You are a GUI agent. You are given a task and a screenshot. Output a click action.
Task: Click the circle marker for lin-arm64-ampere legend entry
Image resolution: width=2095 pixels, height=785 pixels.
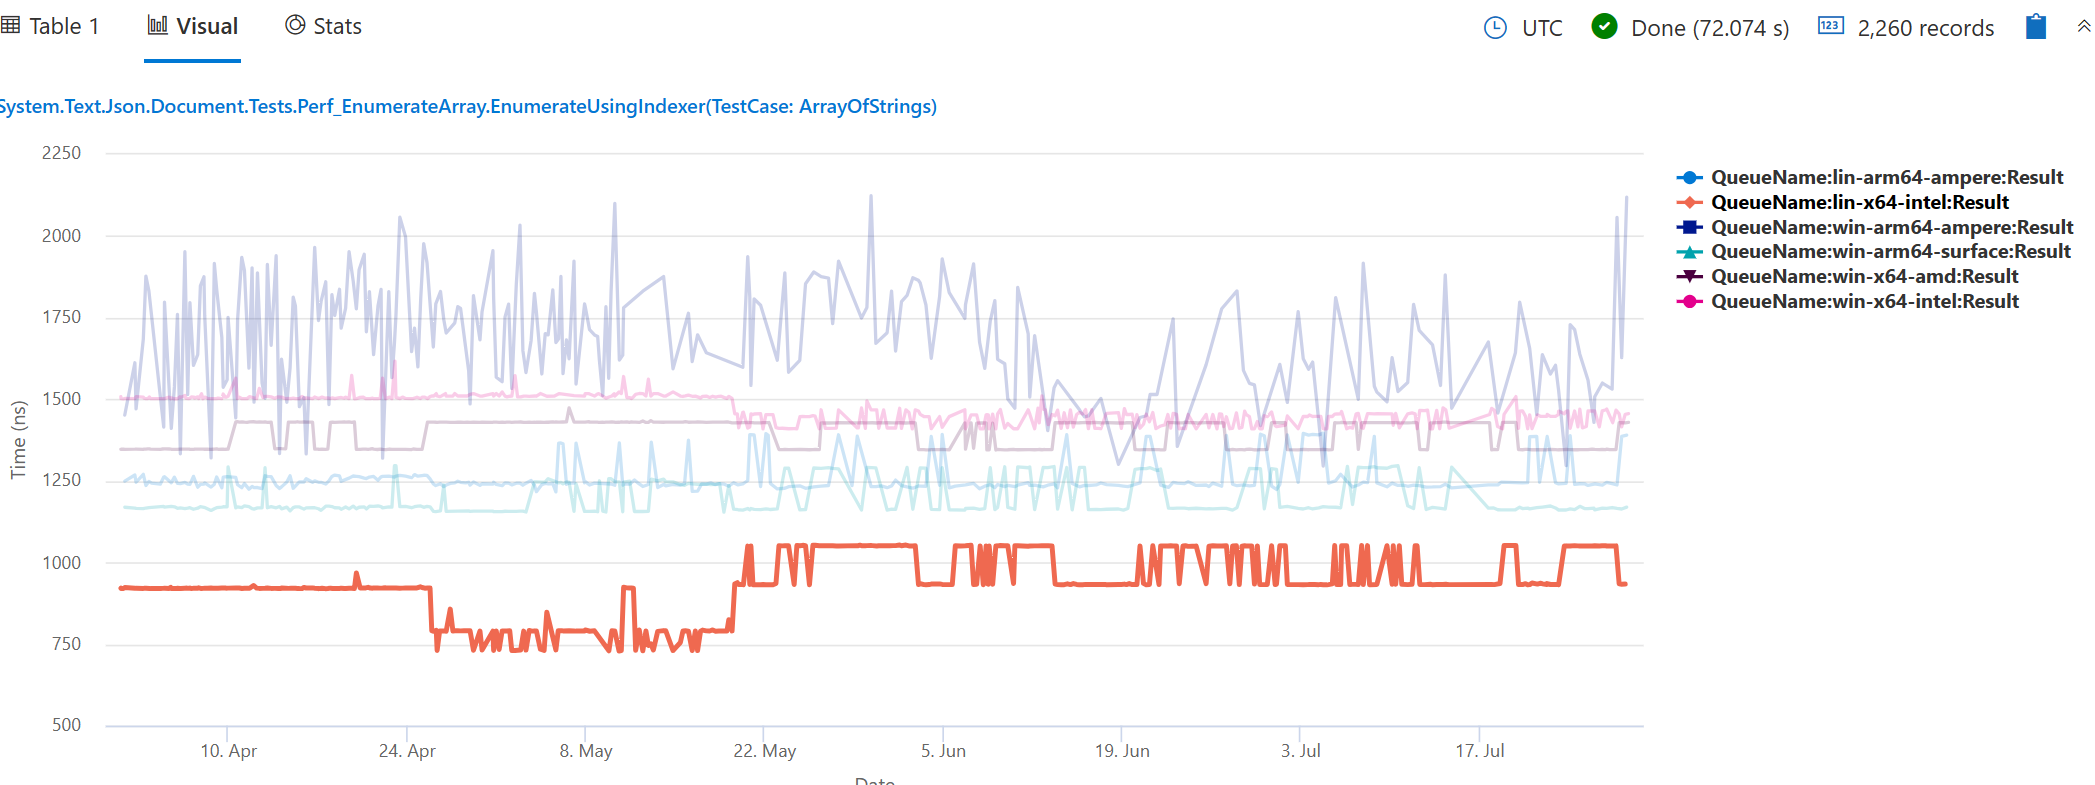tap(1690, 177)
